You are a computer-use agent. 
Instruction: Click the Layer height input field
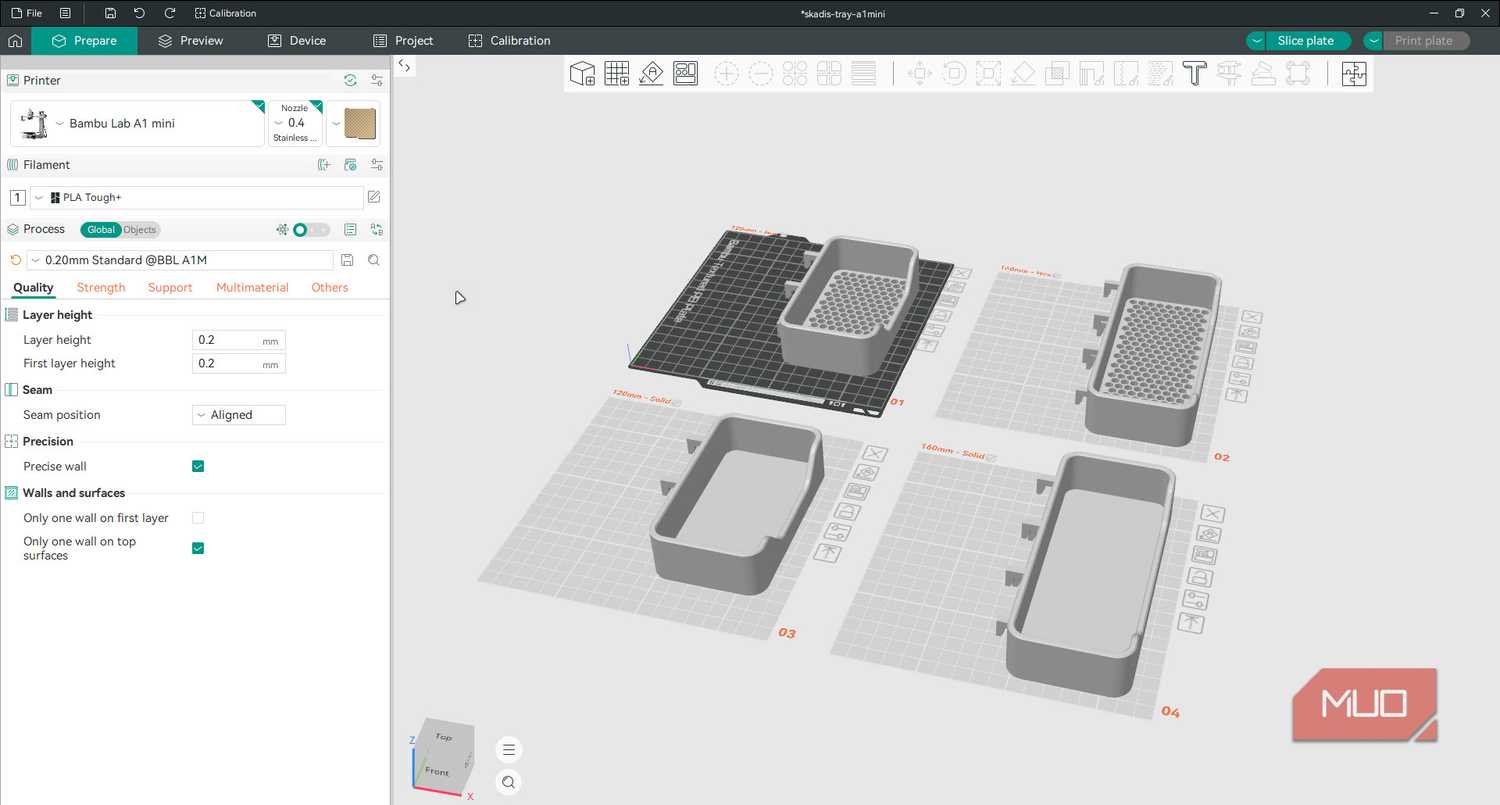[x=239, y=340]
